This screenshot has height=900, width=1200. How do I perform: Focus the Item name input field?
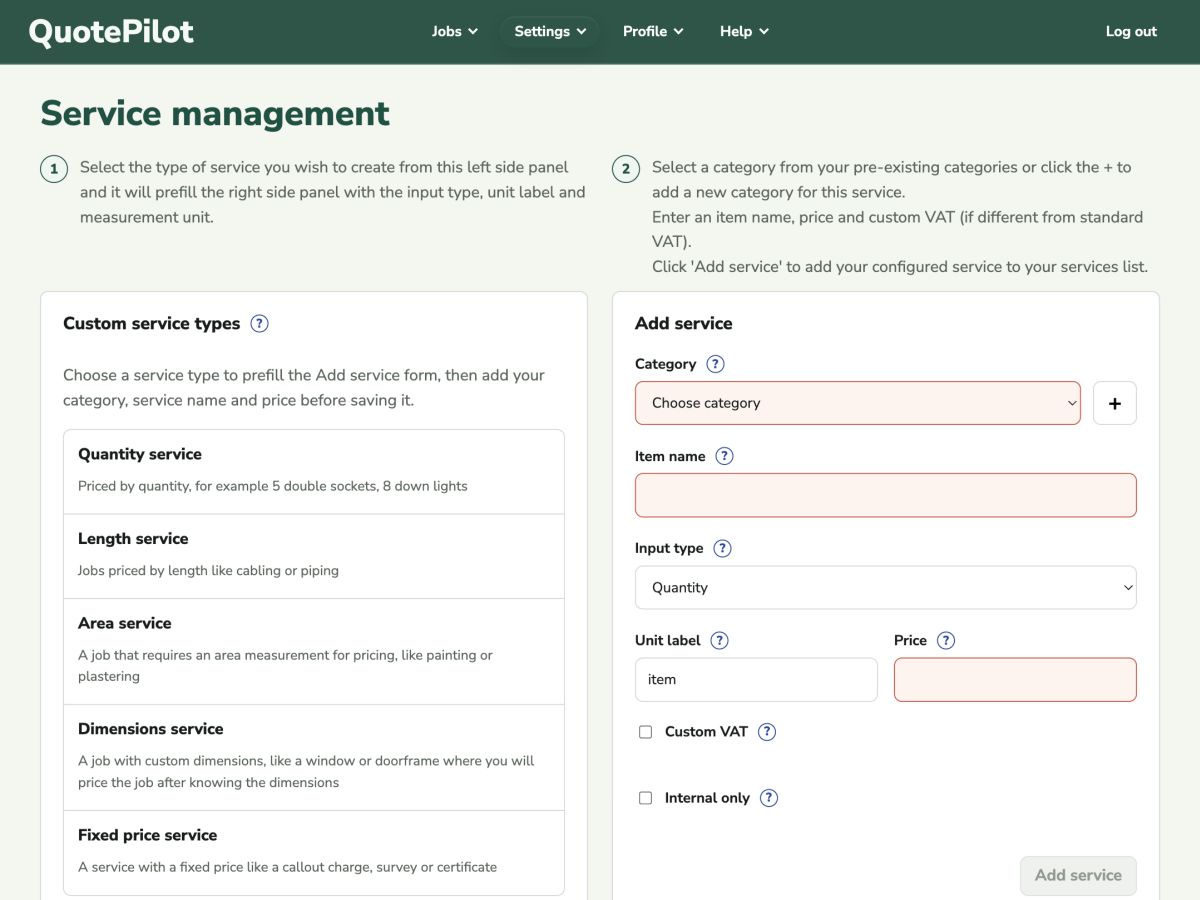pyautogui.click(x=886, y=495)
